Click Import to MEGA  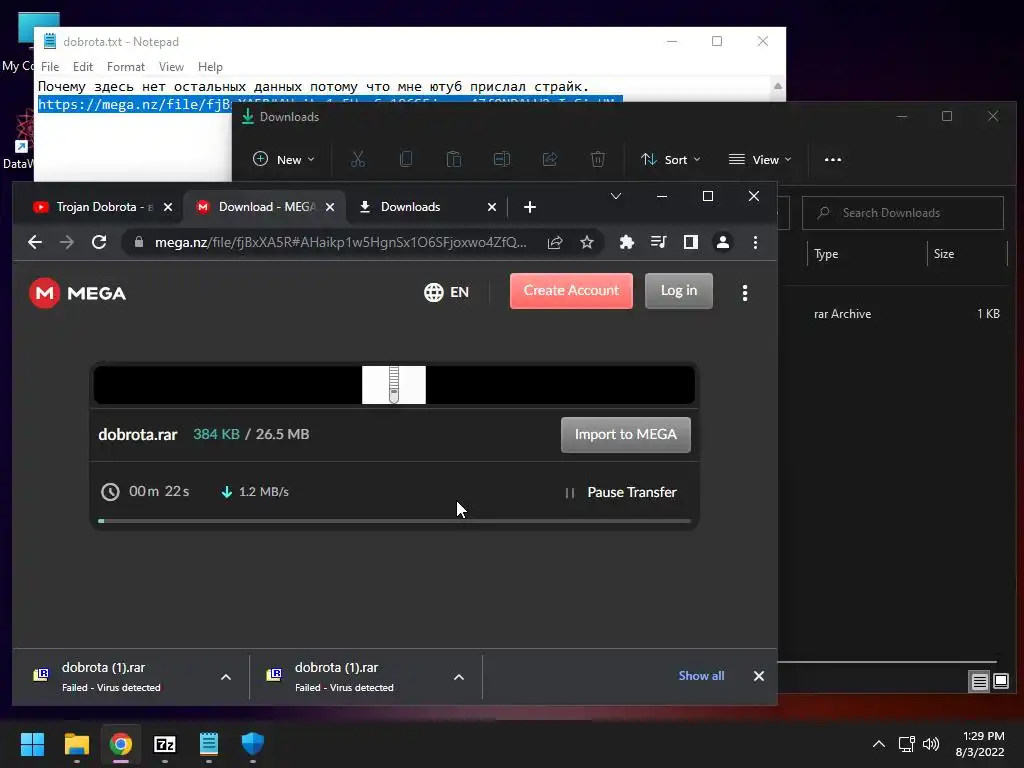[x=626, y=434]
